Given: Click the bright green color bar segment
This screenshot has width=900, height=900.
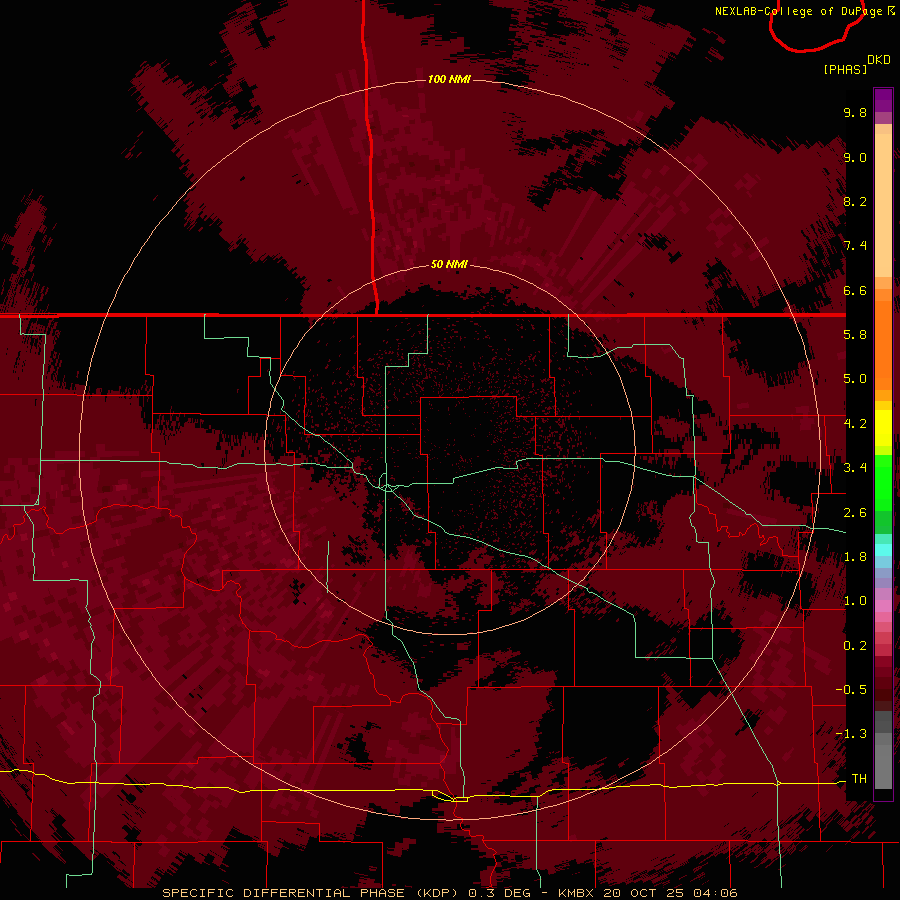Looking at the screenshot, I should 883,482.
